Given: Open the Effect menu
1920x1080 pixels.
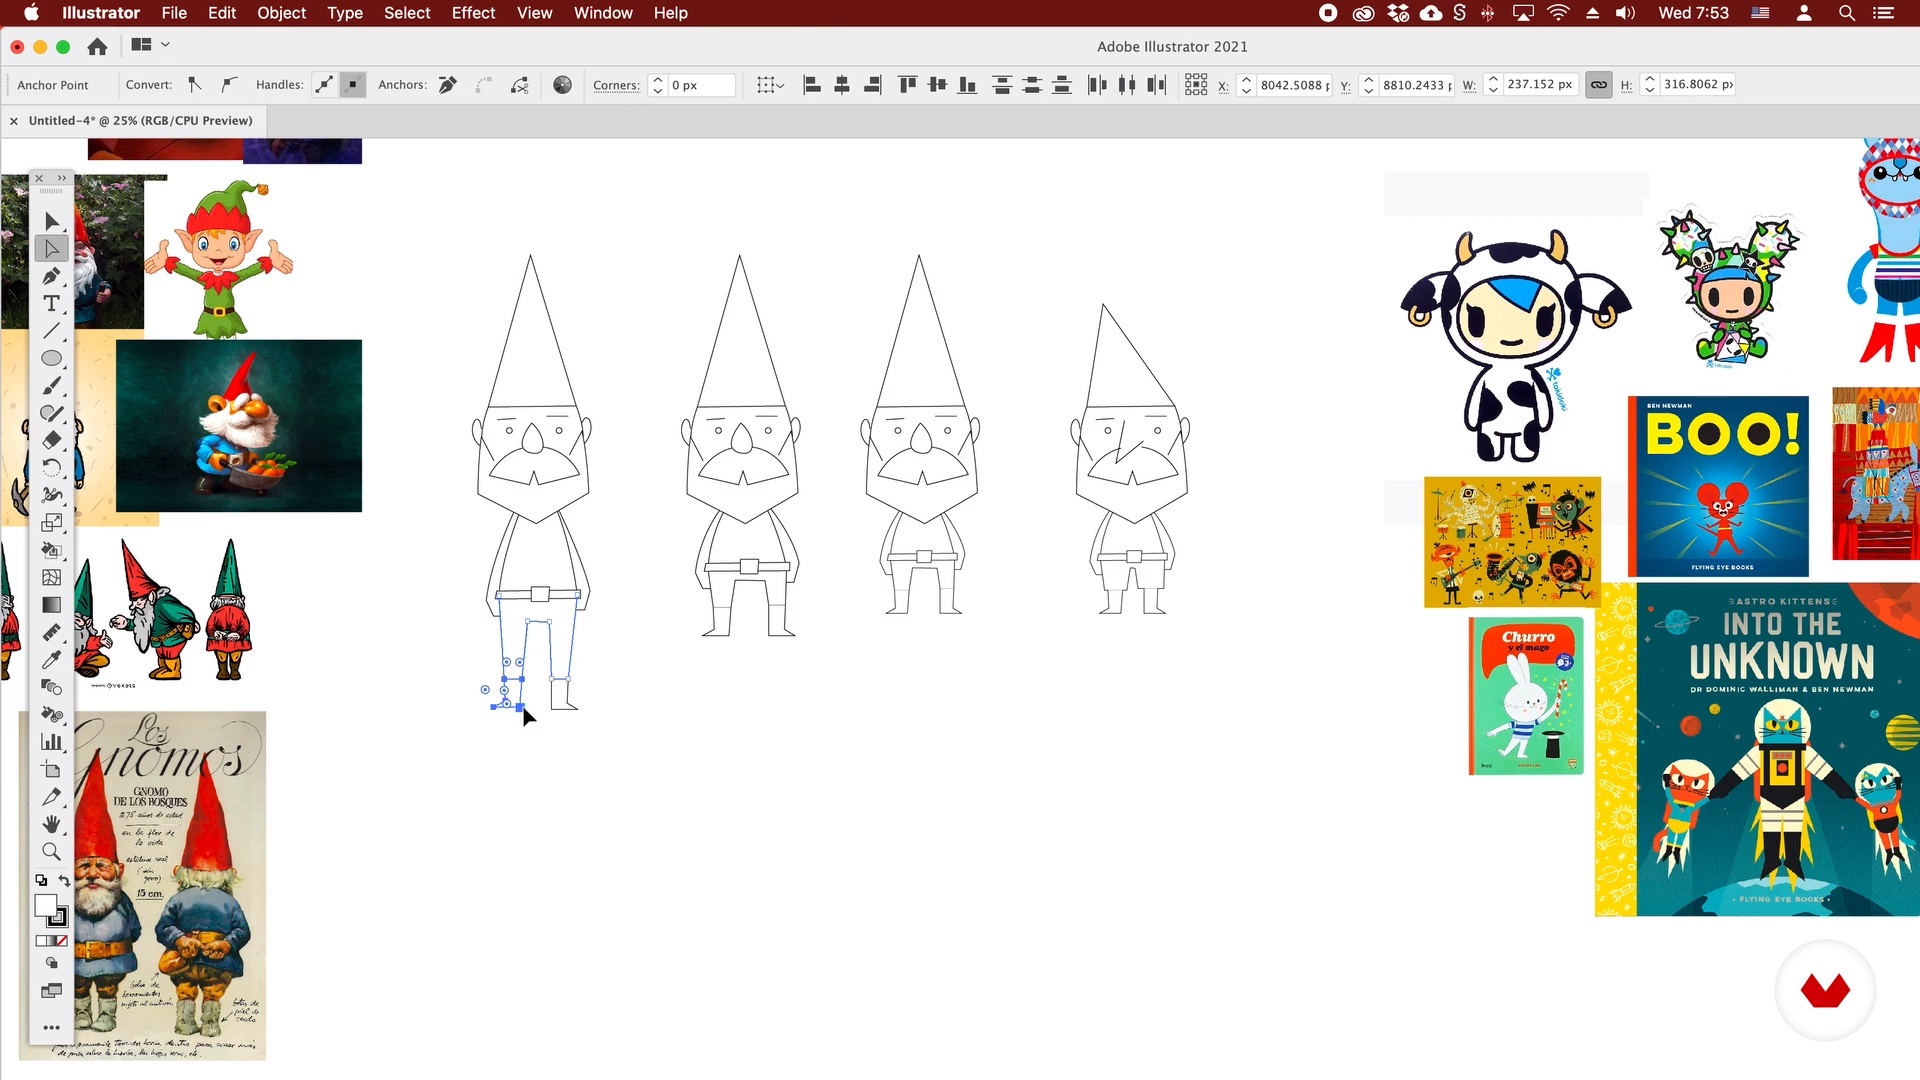Looking at the screenshot, I should [472, 13].
